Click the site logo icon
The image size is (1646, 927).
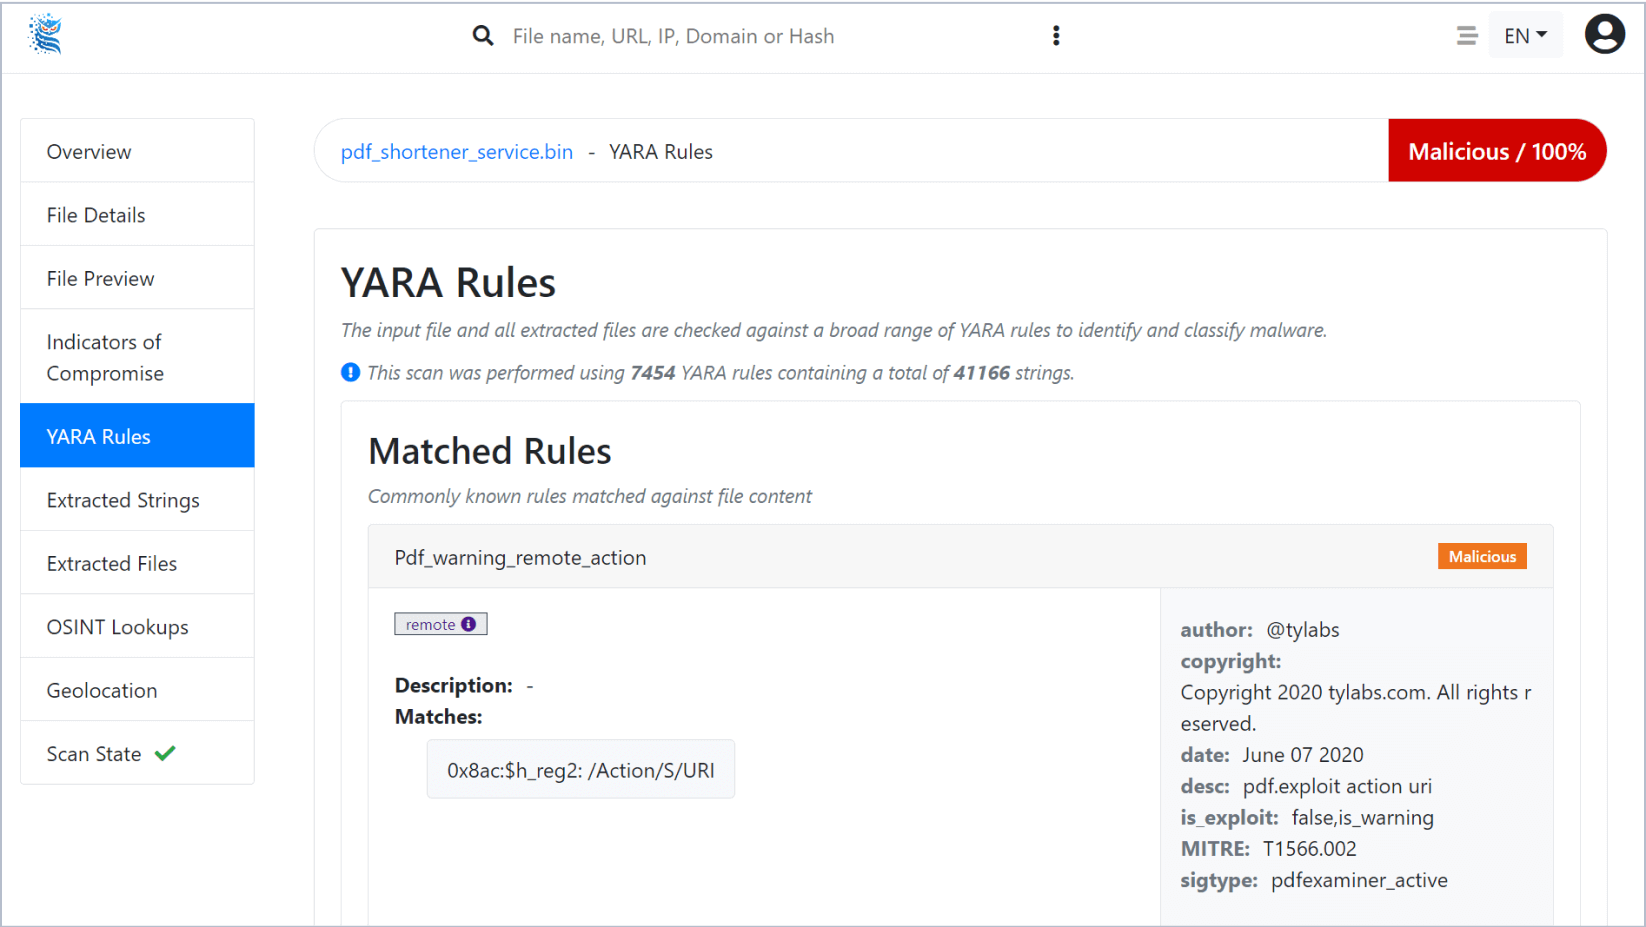[45, 35]
